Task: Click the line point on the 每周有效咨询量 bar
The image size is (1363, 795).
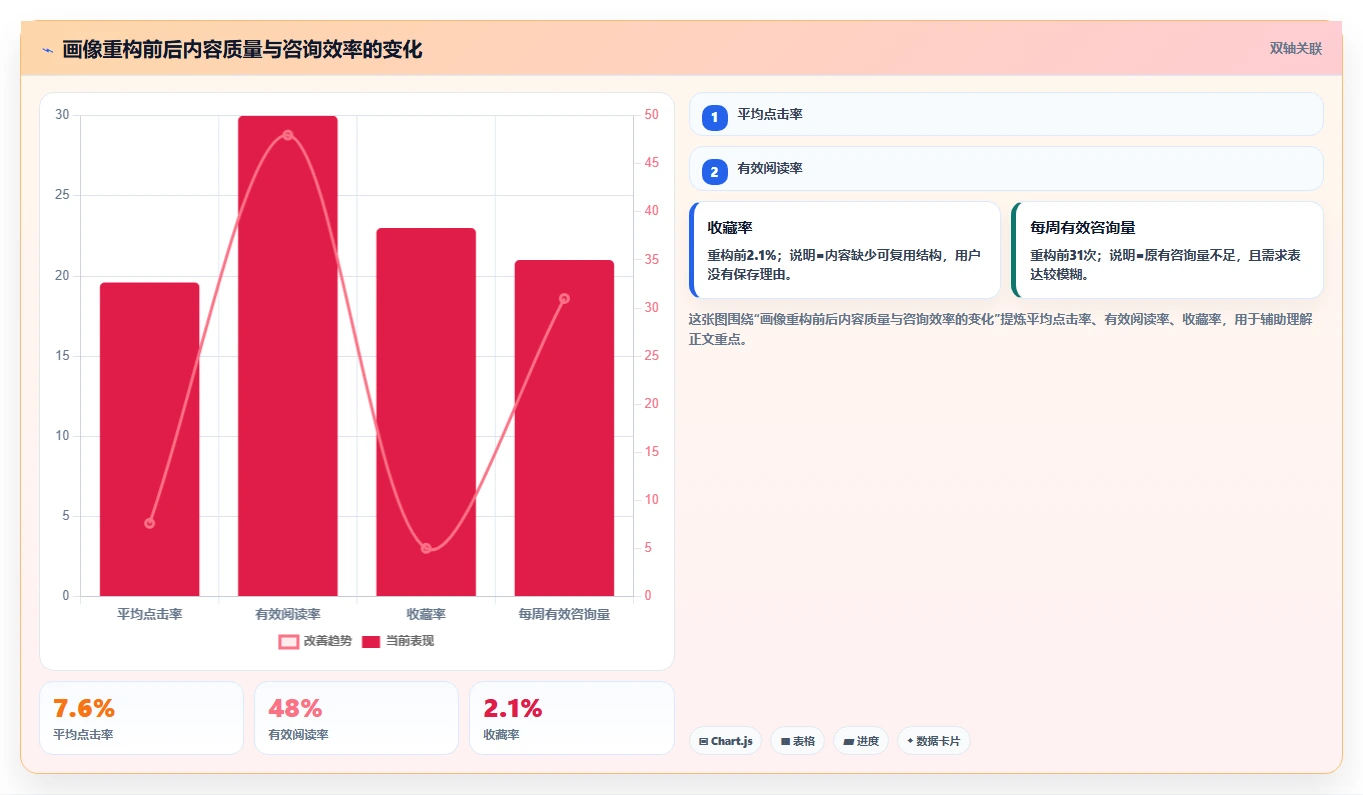Action: pos(564,298)
